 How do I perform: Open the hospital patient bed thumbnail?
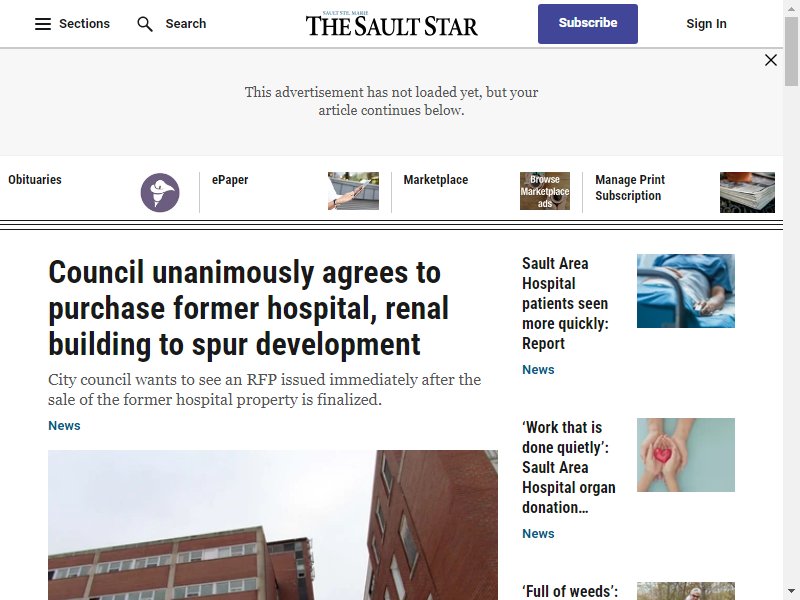(686, 291)
